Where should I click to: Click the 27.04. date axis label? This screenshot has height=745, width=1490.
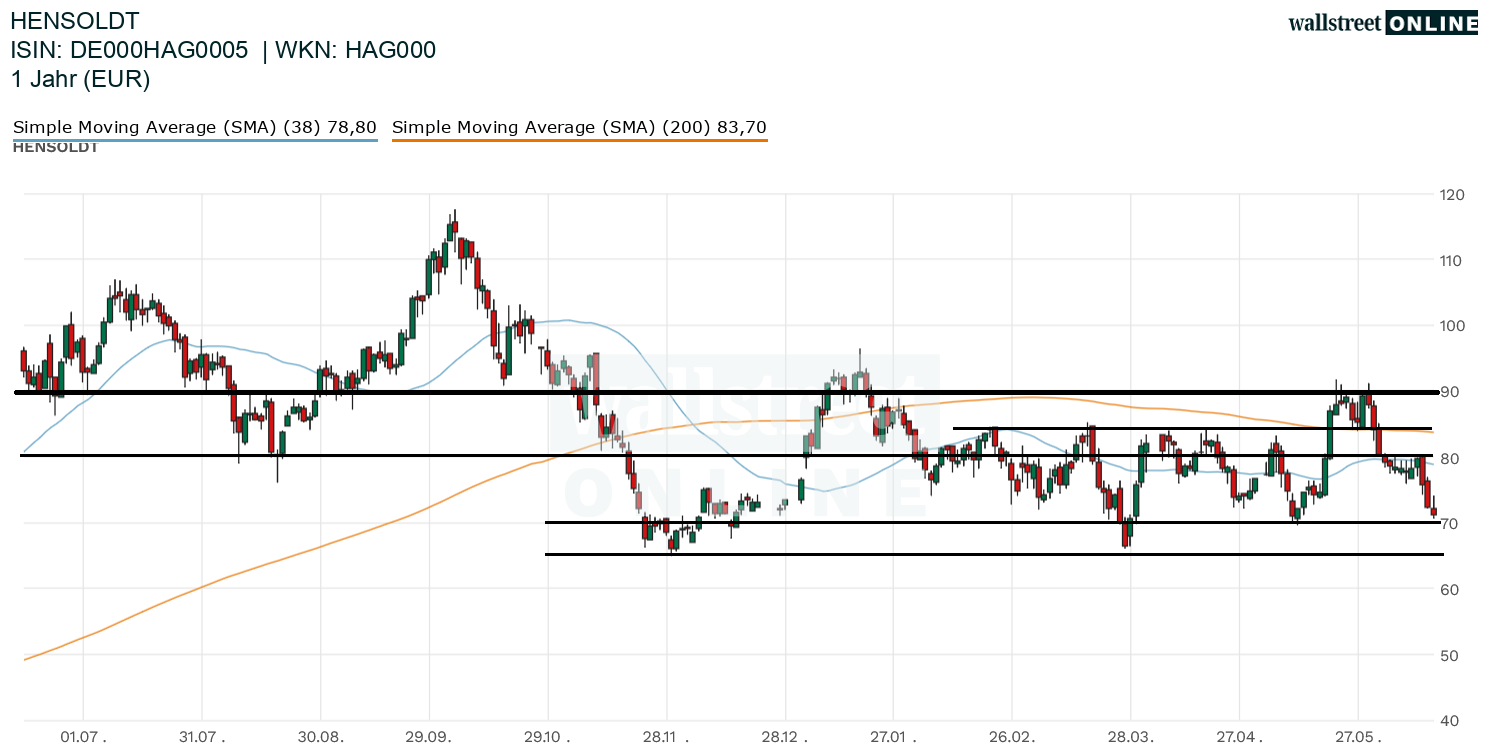(1240, 737)
